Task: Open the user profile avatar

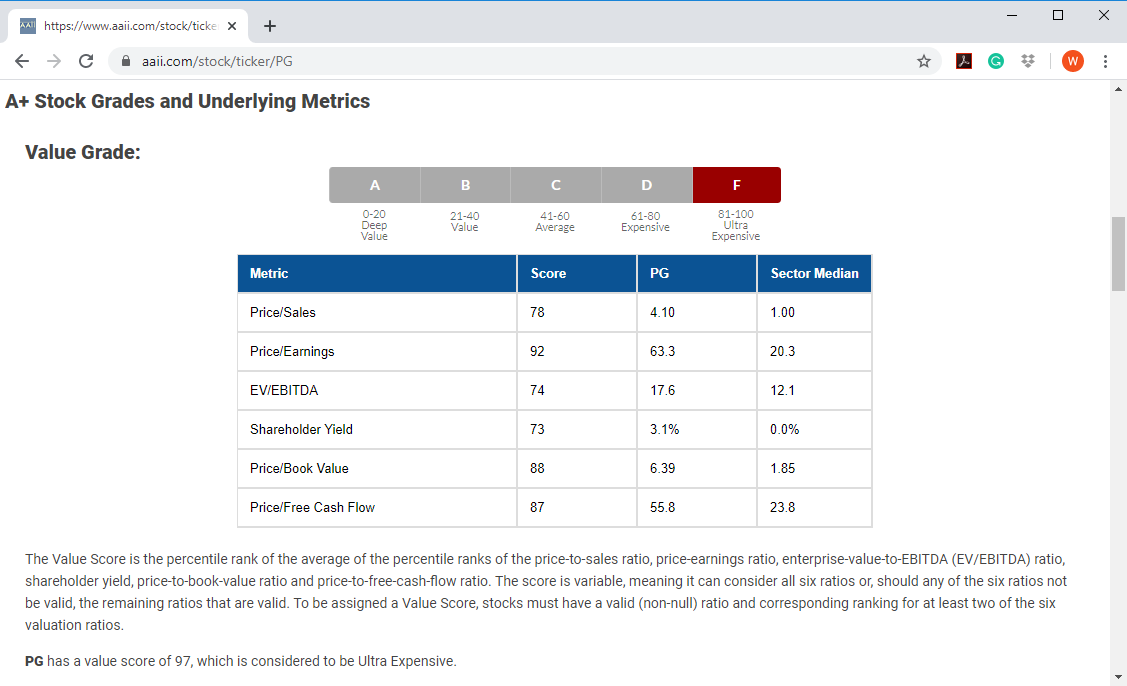Action: pyautogui.click(x=1072, y=61)
